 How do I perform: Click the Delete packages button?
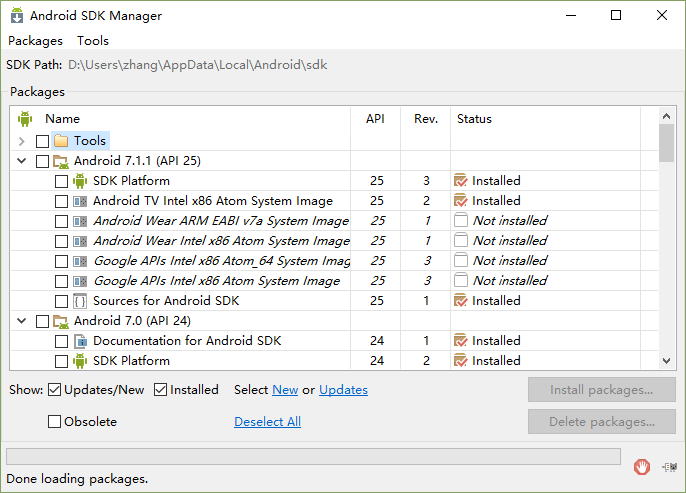(602, 422)
